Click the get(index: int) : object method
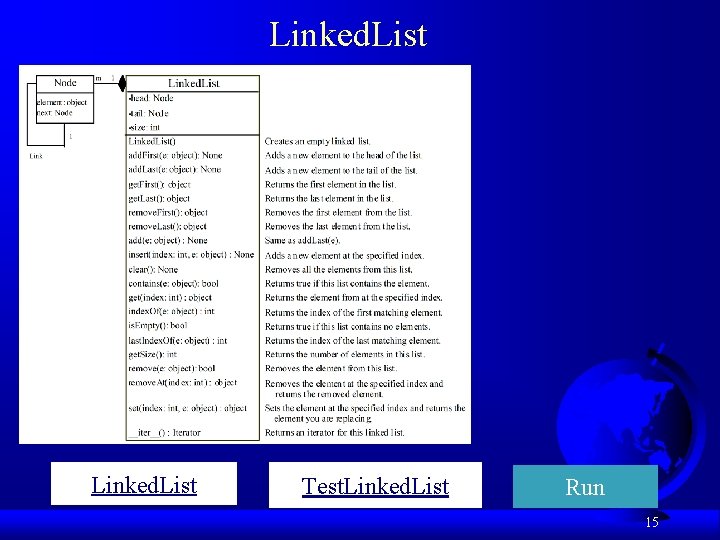Screen dimensions: 720x540 [170, 298]
